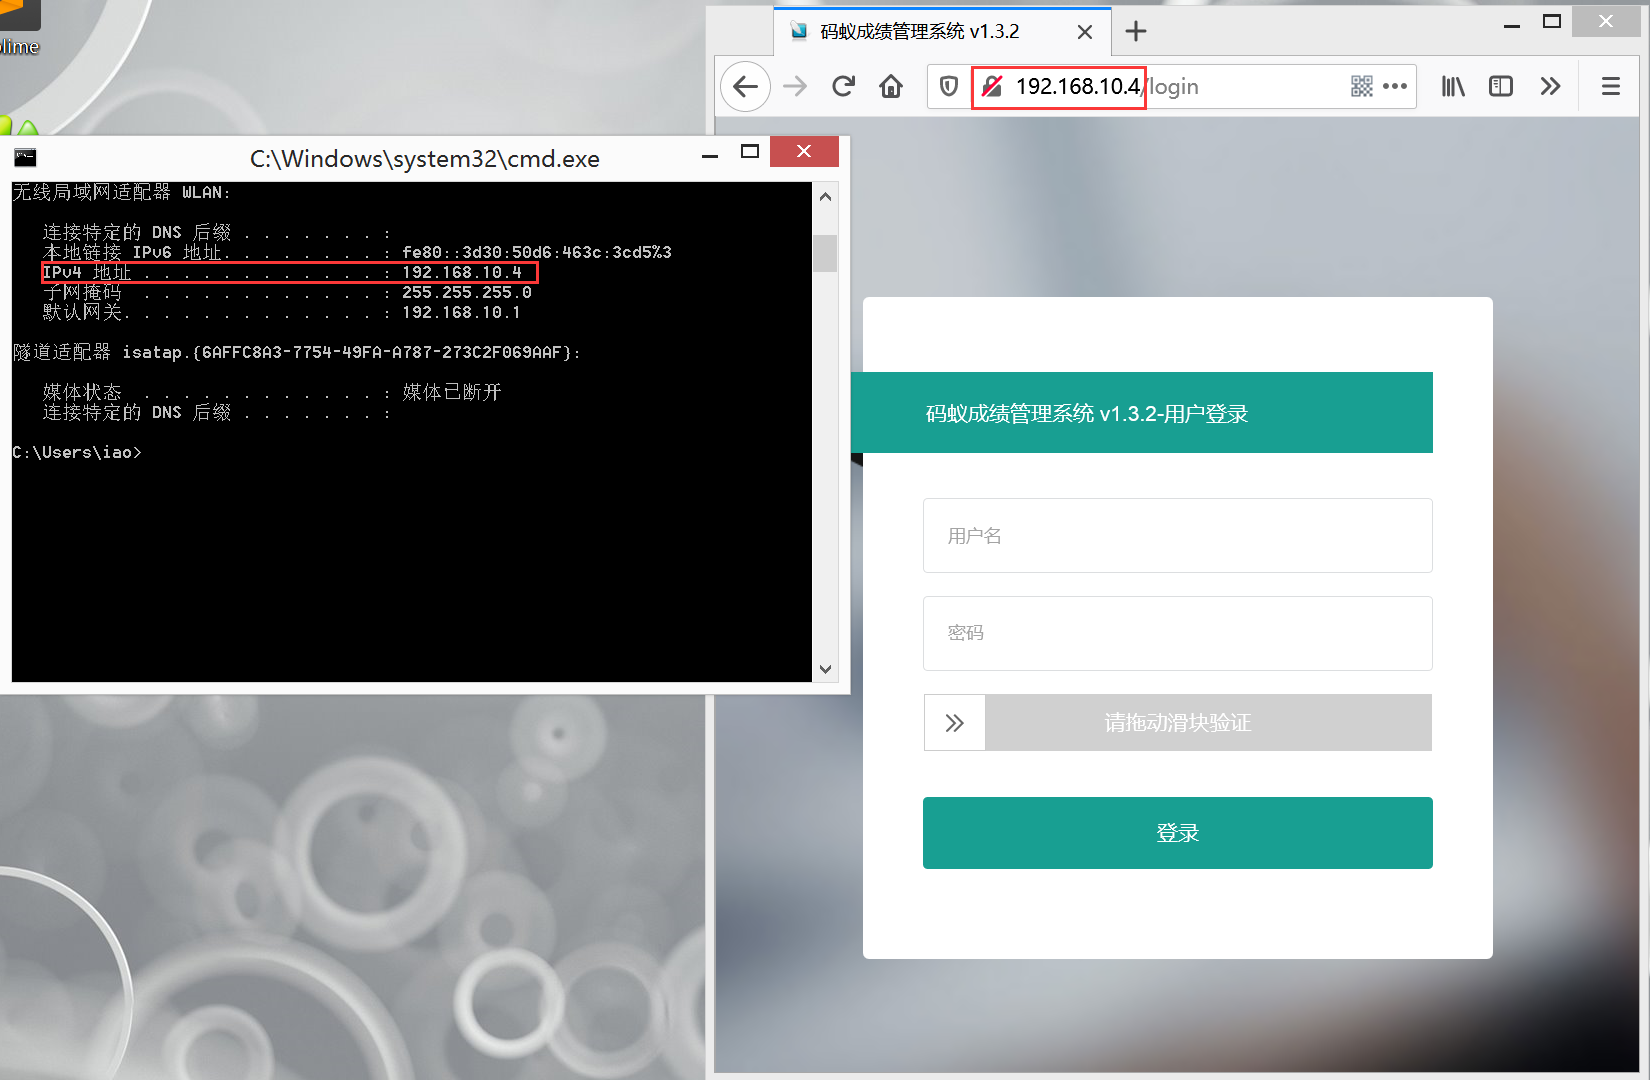Focus the 密码 password field
The height and width of the screenshot is (1080, 1650).
[x=1178, y=633]
